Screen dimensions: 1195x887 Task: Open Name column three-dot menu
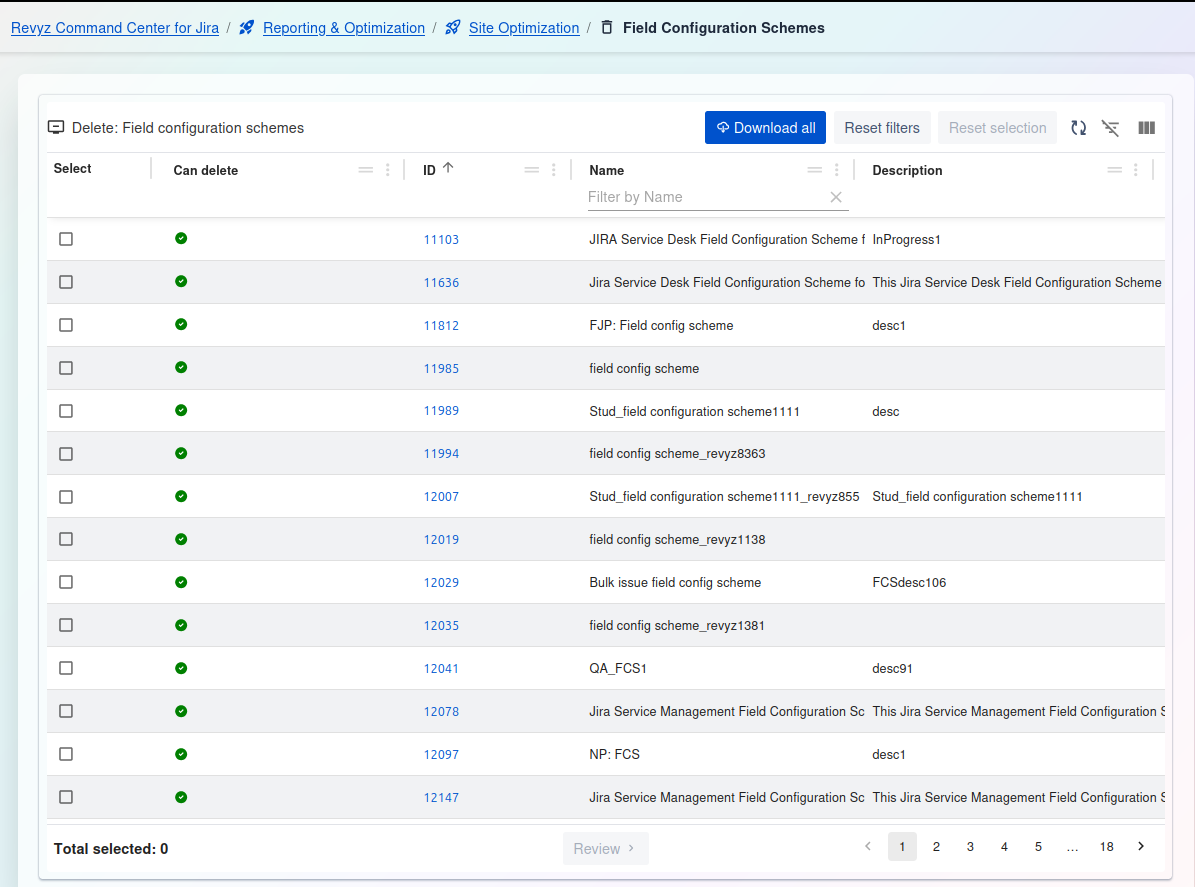pyautogui.click(x=837, y=170)
